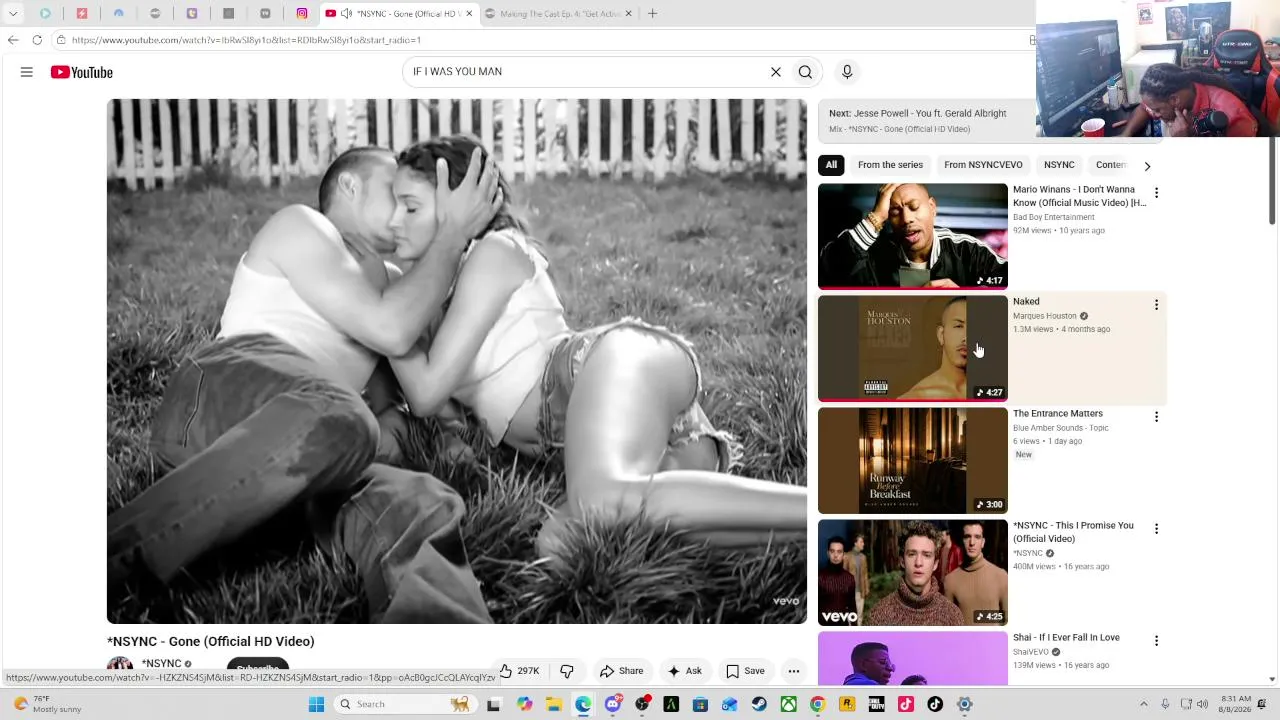This screenshot has width=1280, height=720.
Task: Clear the search box with the X
Action: pyautogui.click(x=775, y=72)
